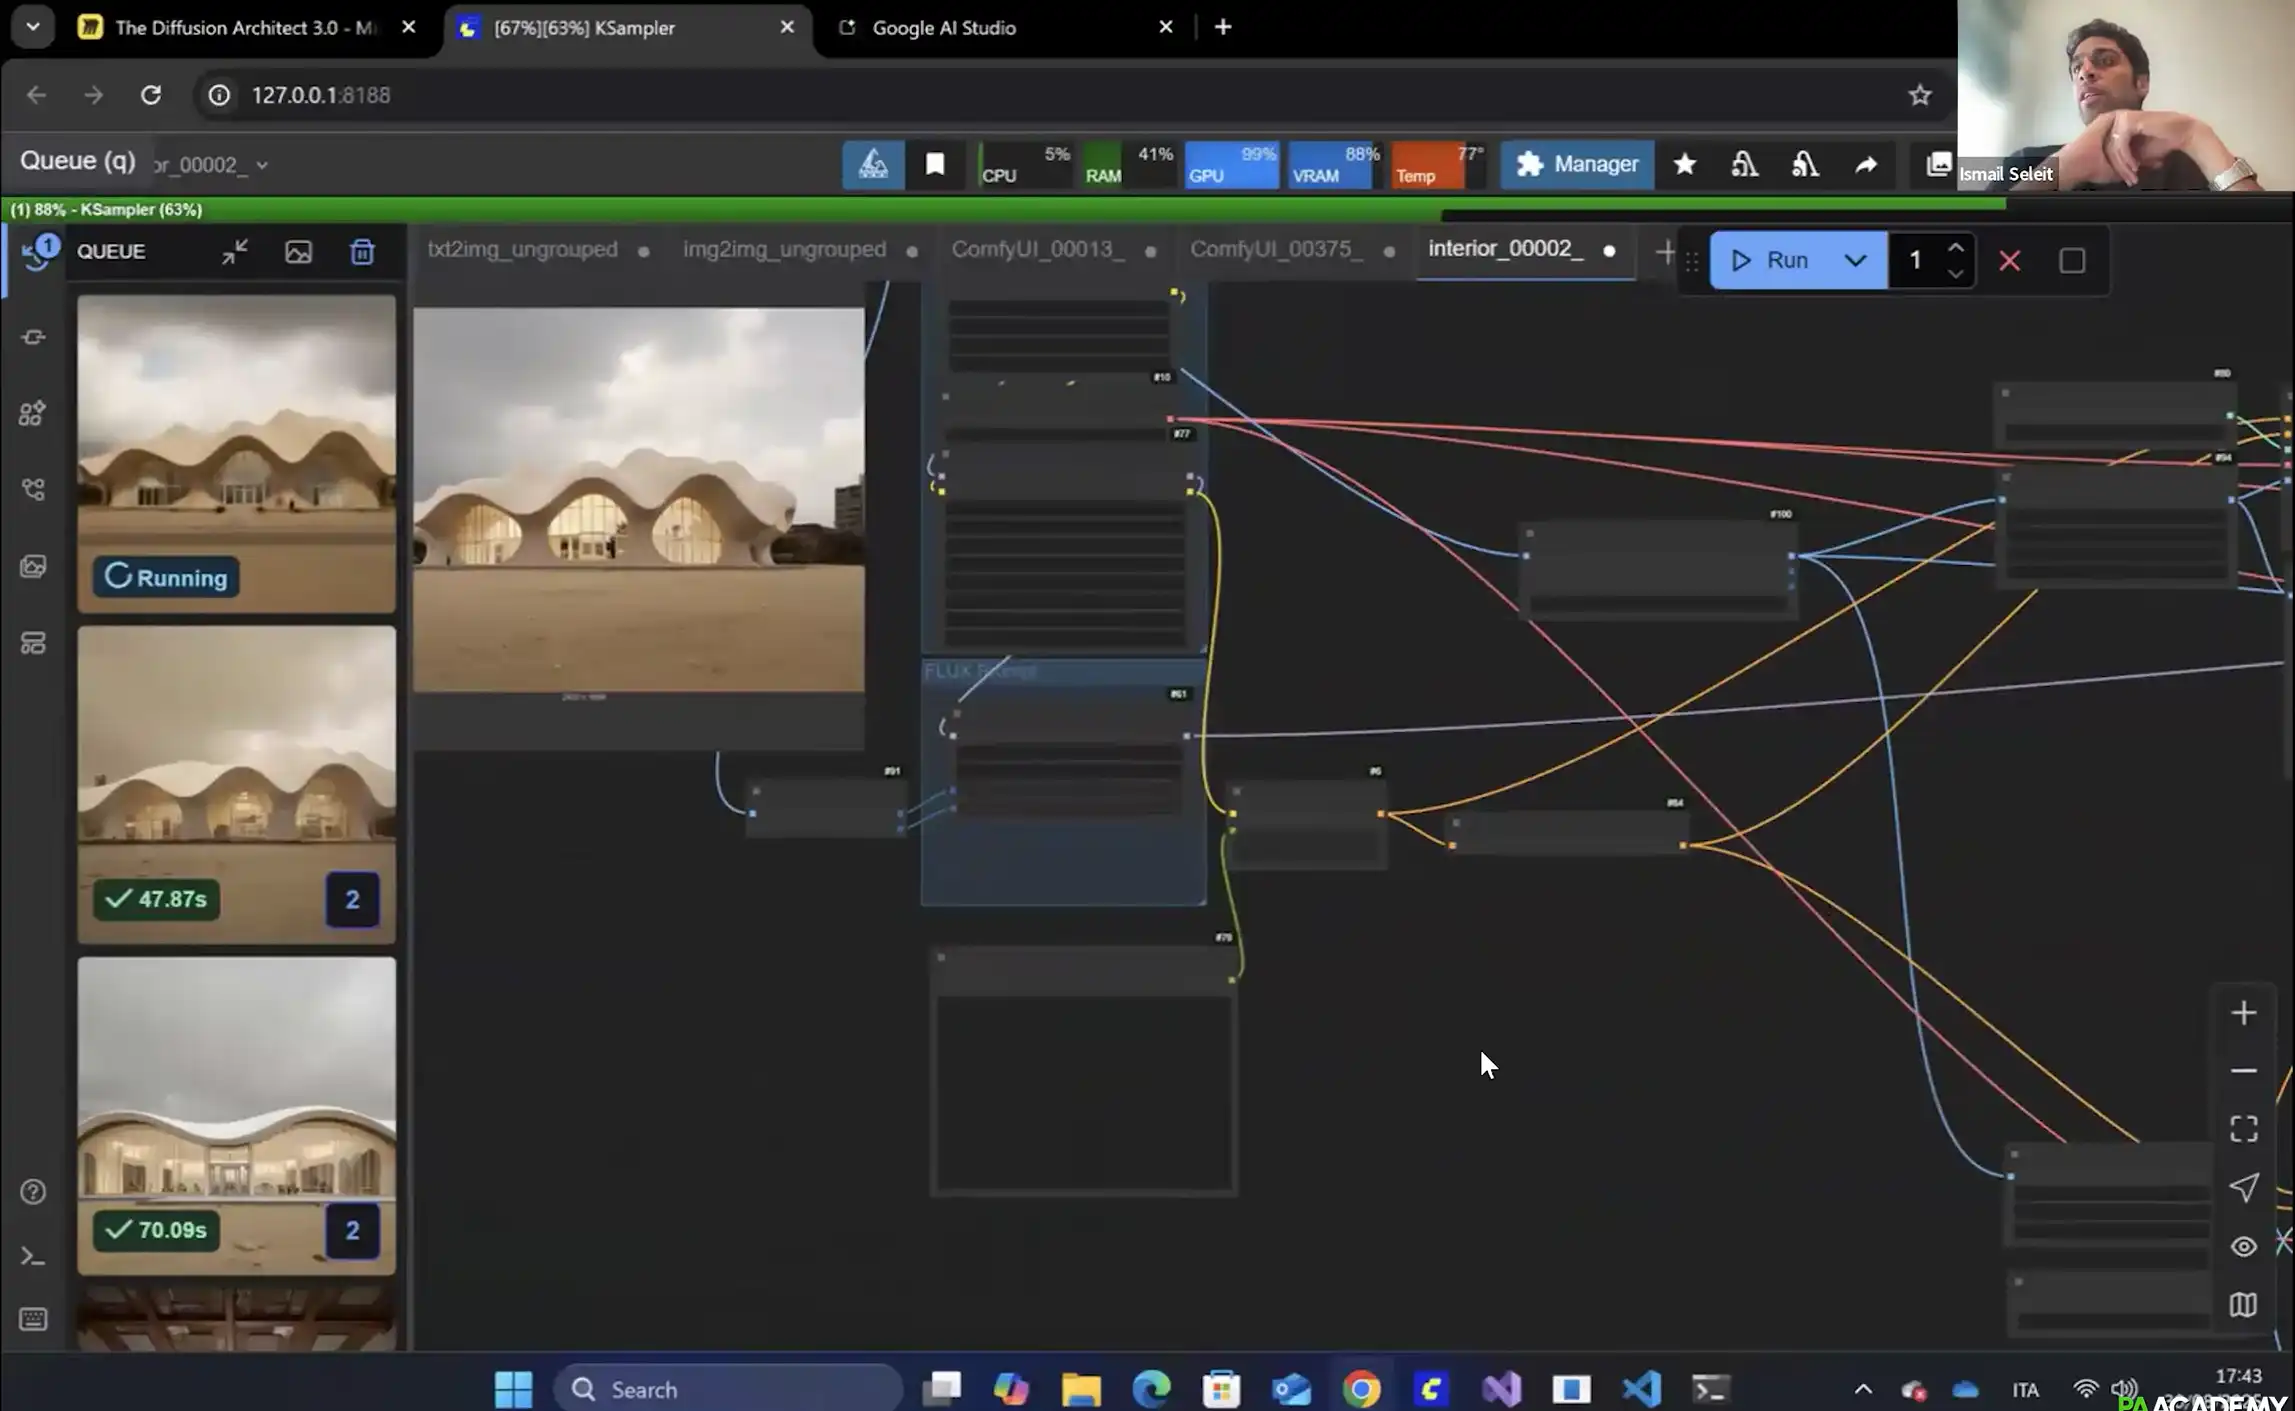Viewport: 2295px width, 1411px height.
Task: Switch to txt2img_ungrouped tab
Action: pyautogui.click(x=523, y=249)
